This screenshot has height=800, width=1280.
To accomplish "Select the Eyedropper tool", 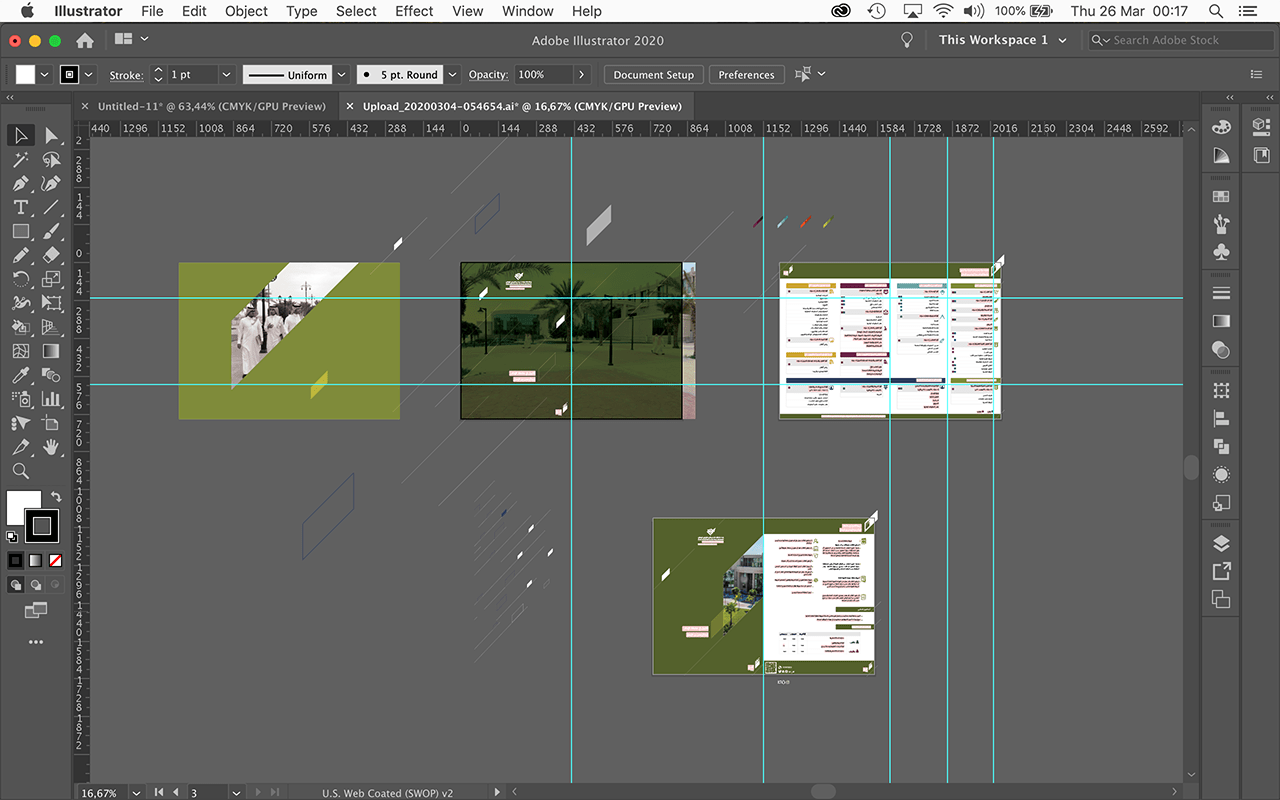I will point(20,375).
